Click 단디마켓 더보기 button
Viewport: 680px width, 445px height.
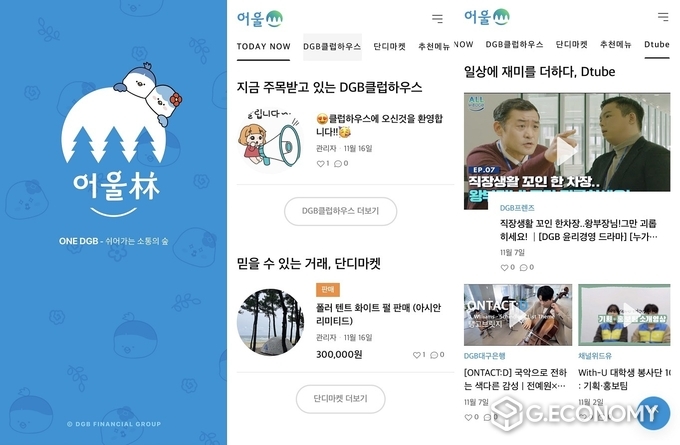click(340, 399)
